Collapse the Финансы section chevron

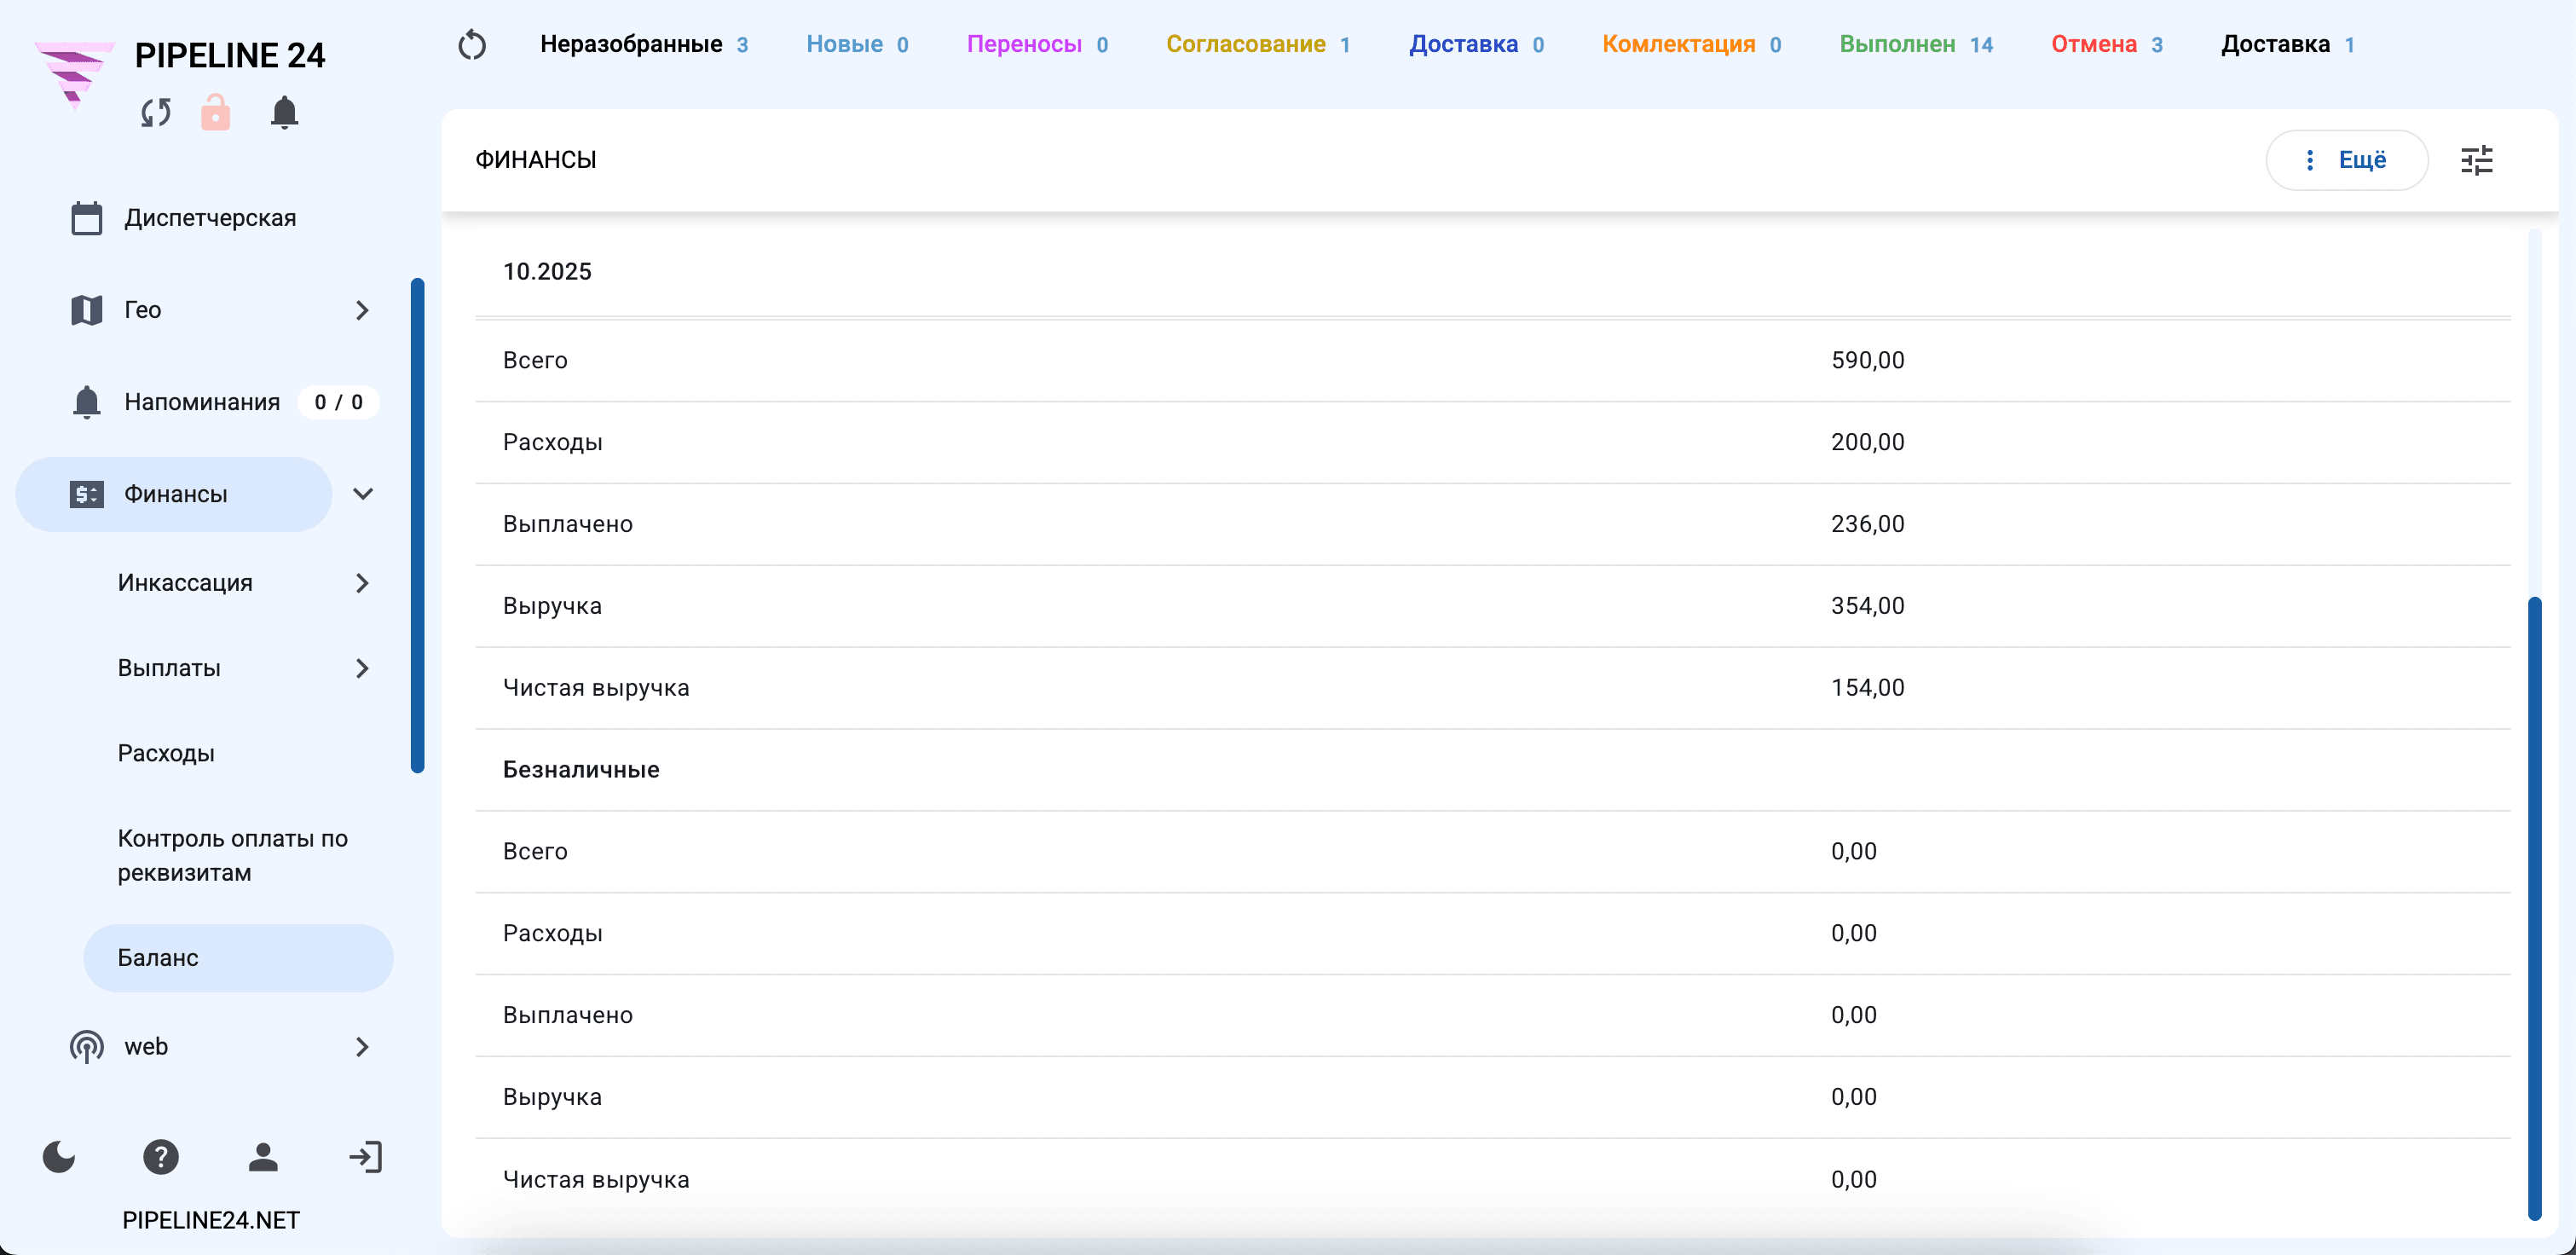[363, 494]
